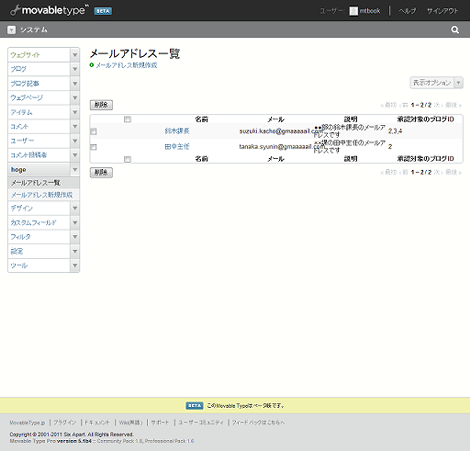
Task: Expand the 設定 menu arrow
Action: click(75, 251)
